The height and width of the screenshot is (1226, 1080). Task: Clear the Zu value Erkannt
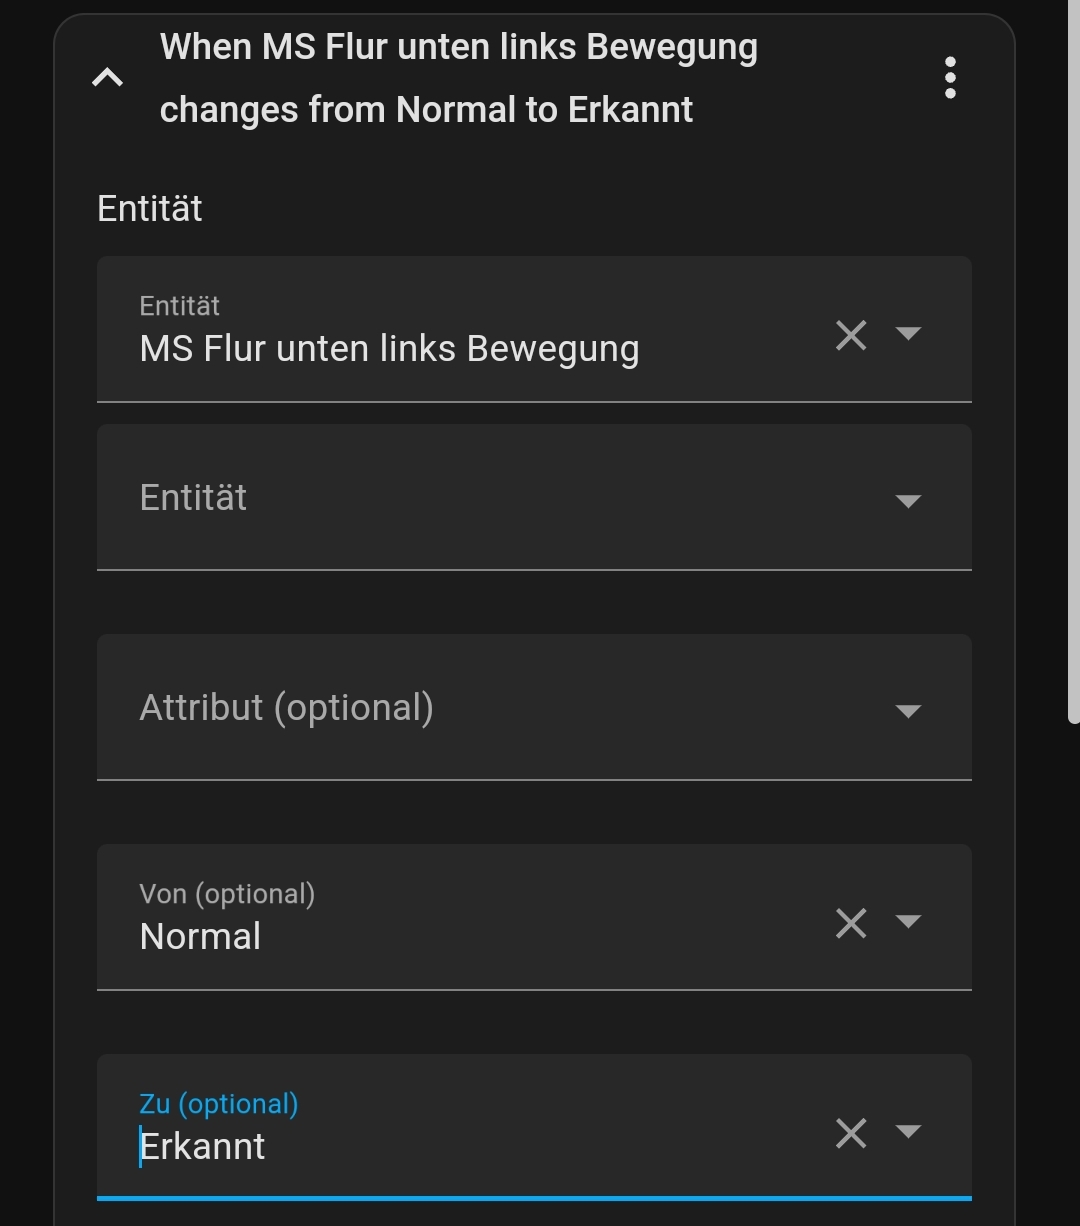pyautogui.click(x=851, y=1133)
